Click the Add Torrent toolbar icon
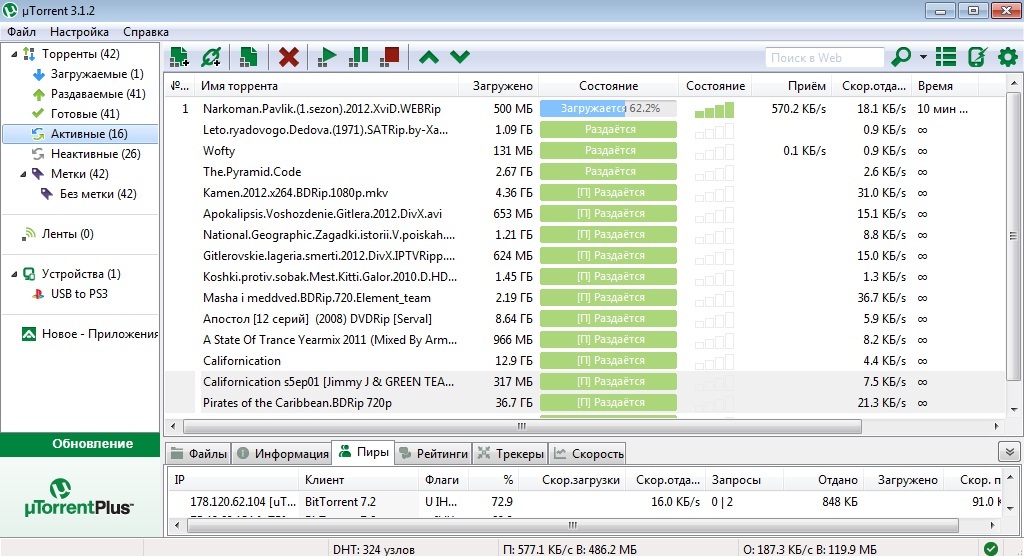1024x556 pixels. pos(179,57)
